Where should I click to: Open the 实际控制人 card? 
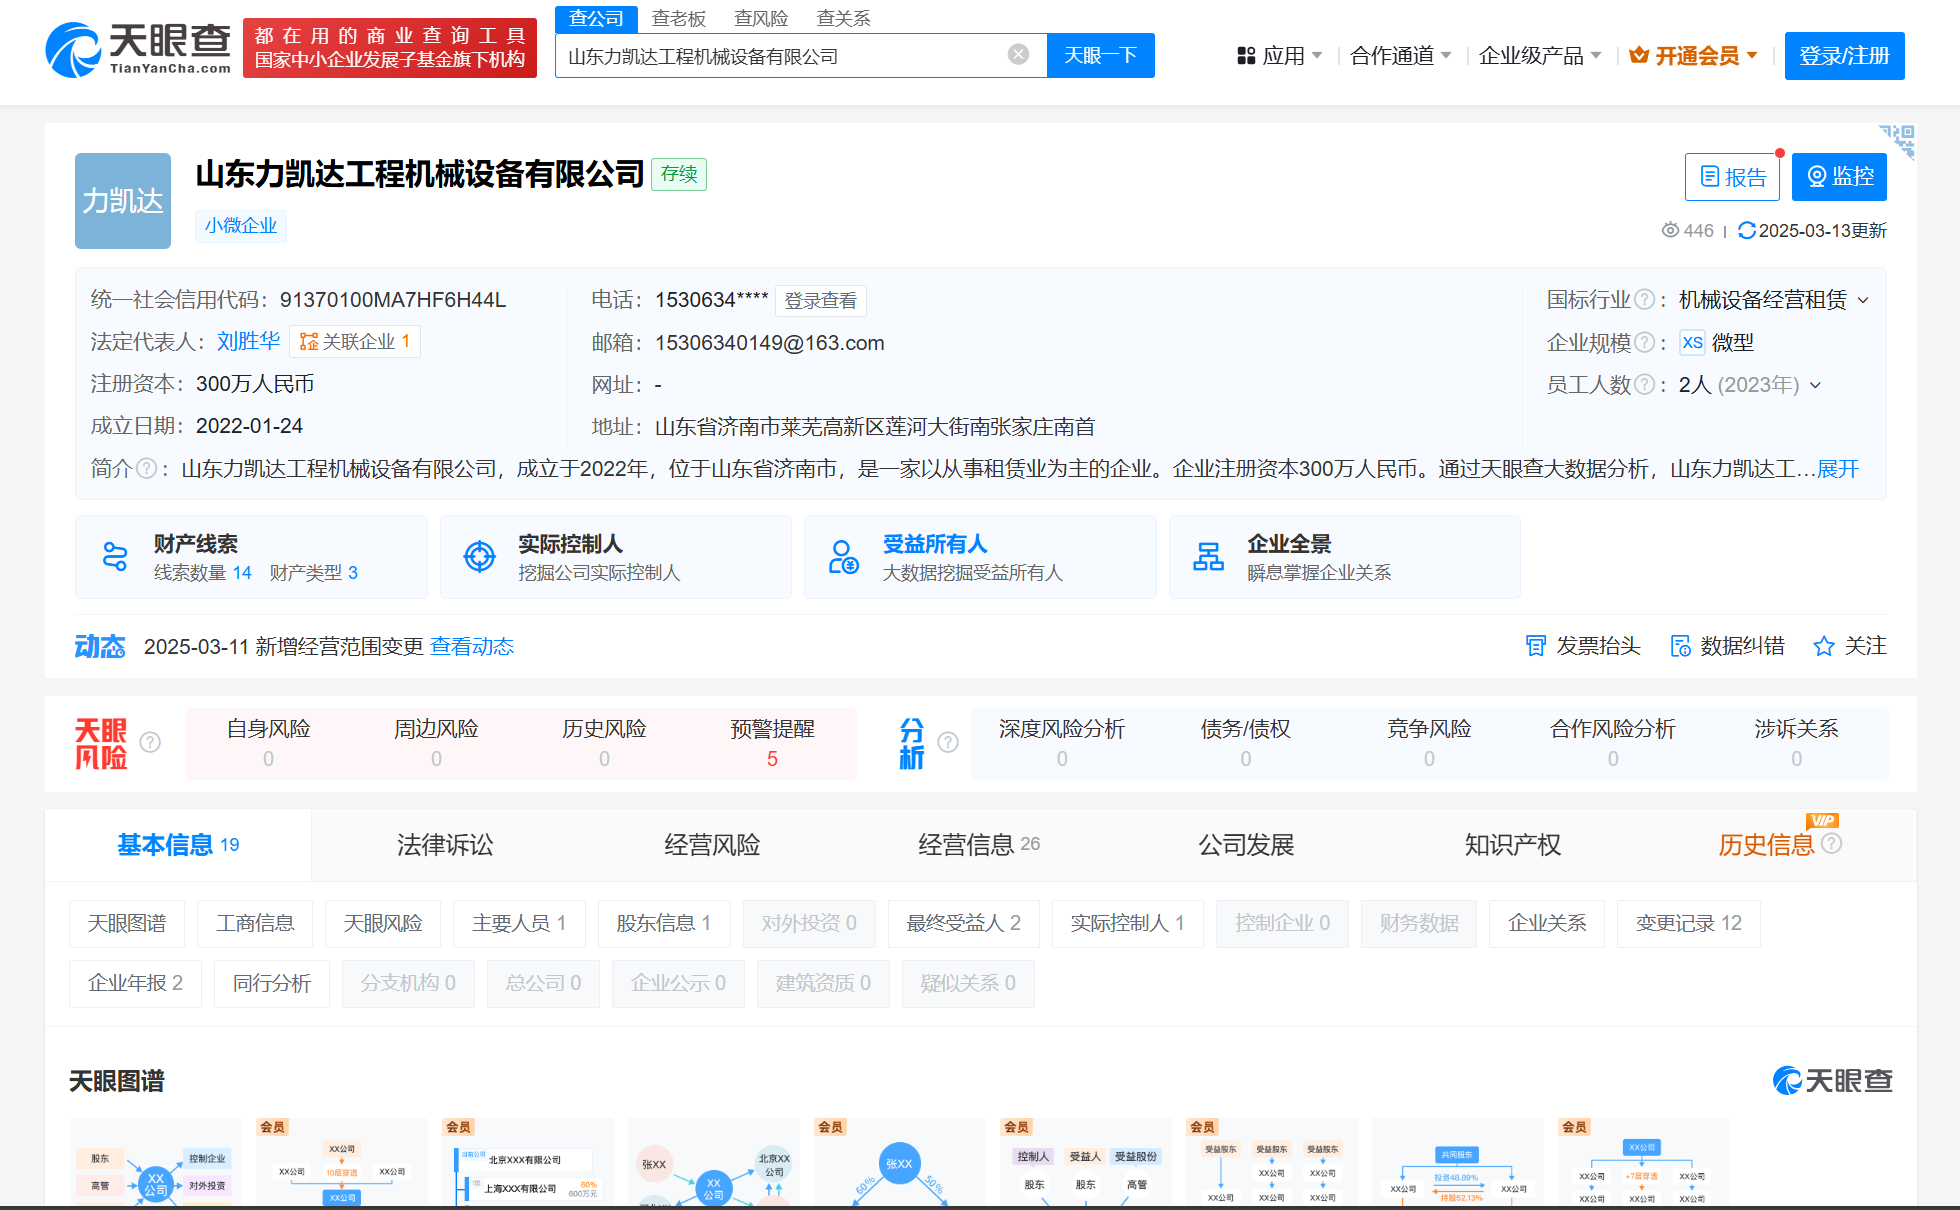(x=616, y=557)
